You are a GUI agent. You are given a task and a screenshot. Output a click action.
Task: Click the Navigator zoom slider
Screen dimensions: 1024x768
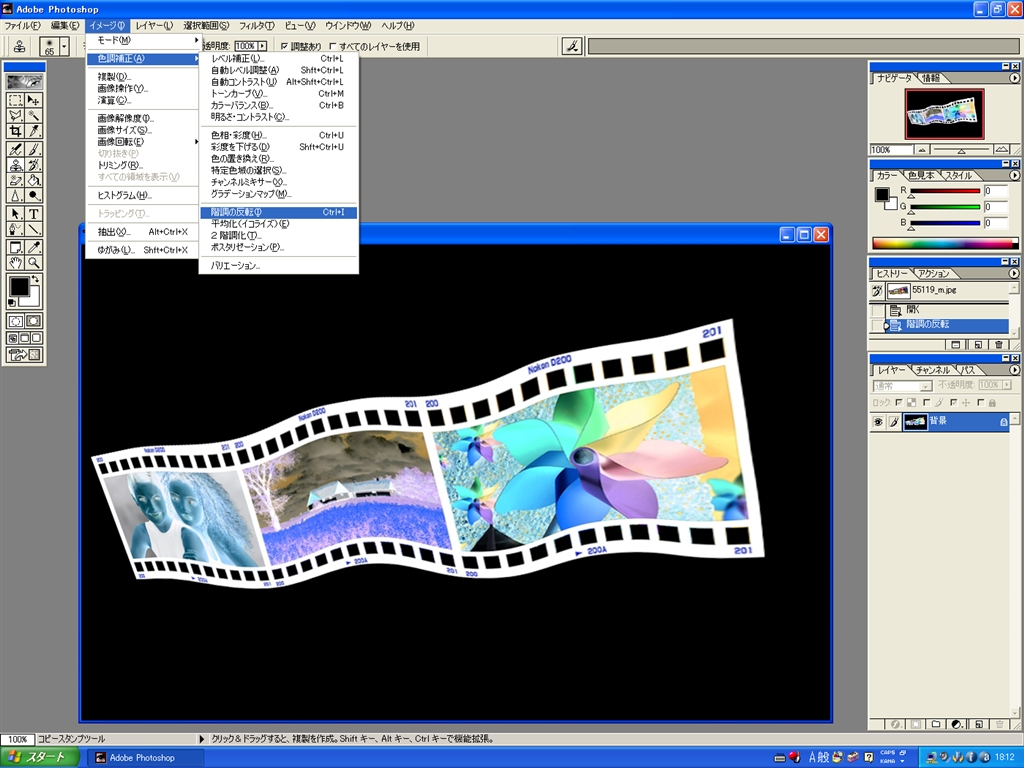[x=961, y=150]
